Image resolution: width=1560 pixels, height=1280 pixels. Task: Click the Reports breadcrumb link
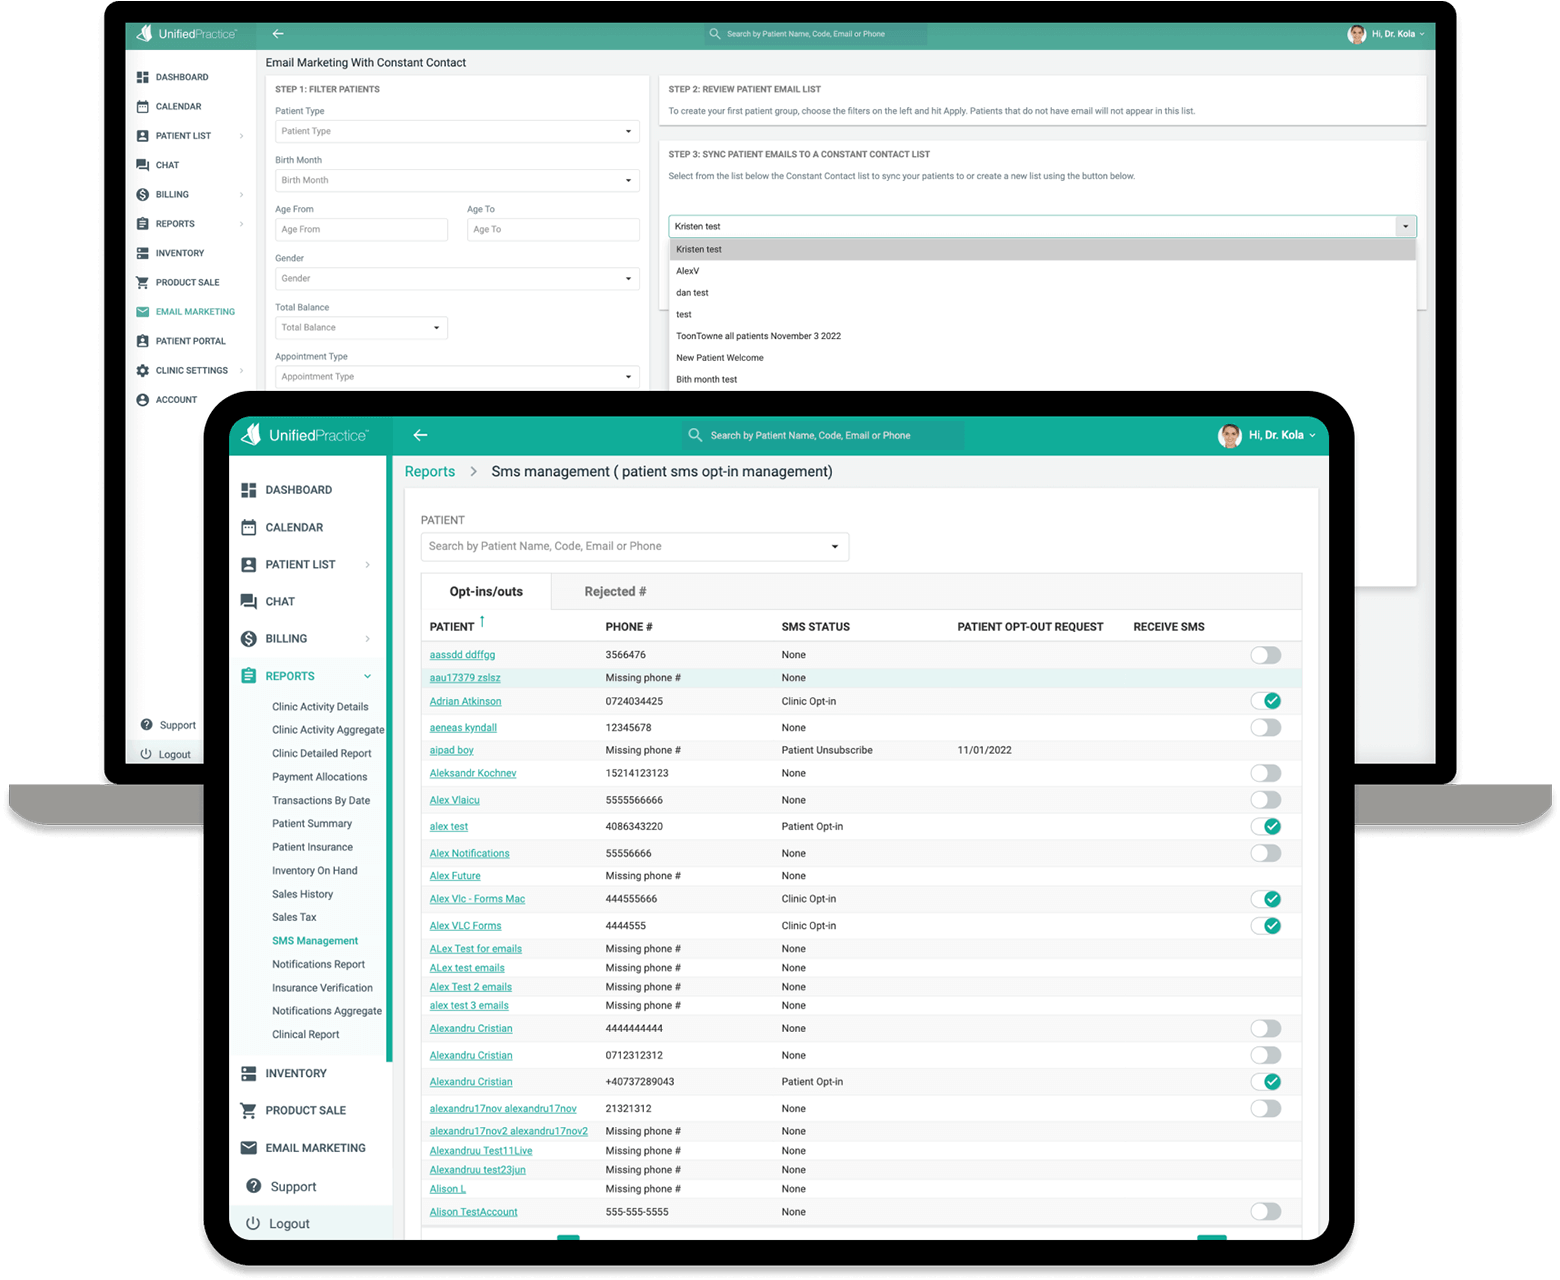tap(429, 472)
